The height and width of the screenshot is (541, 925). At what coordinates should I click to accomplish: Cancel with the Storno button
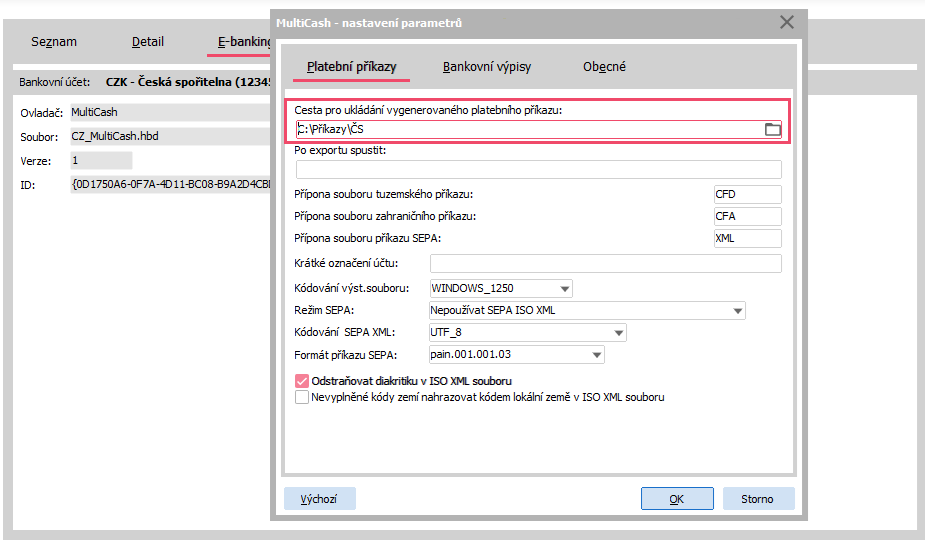click(x=758, y=499)
